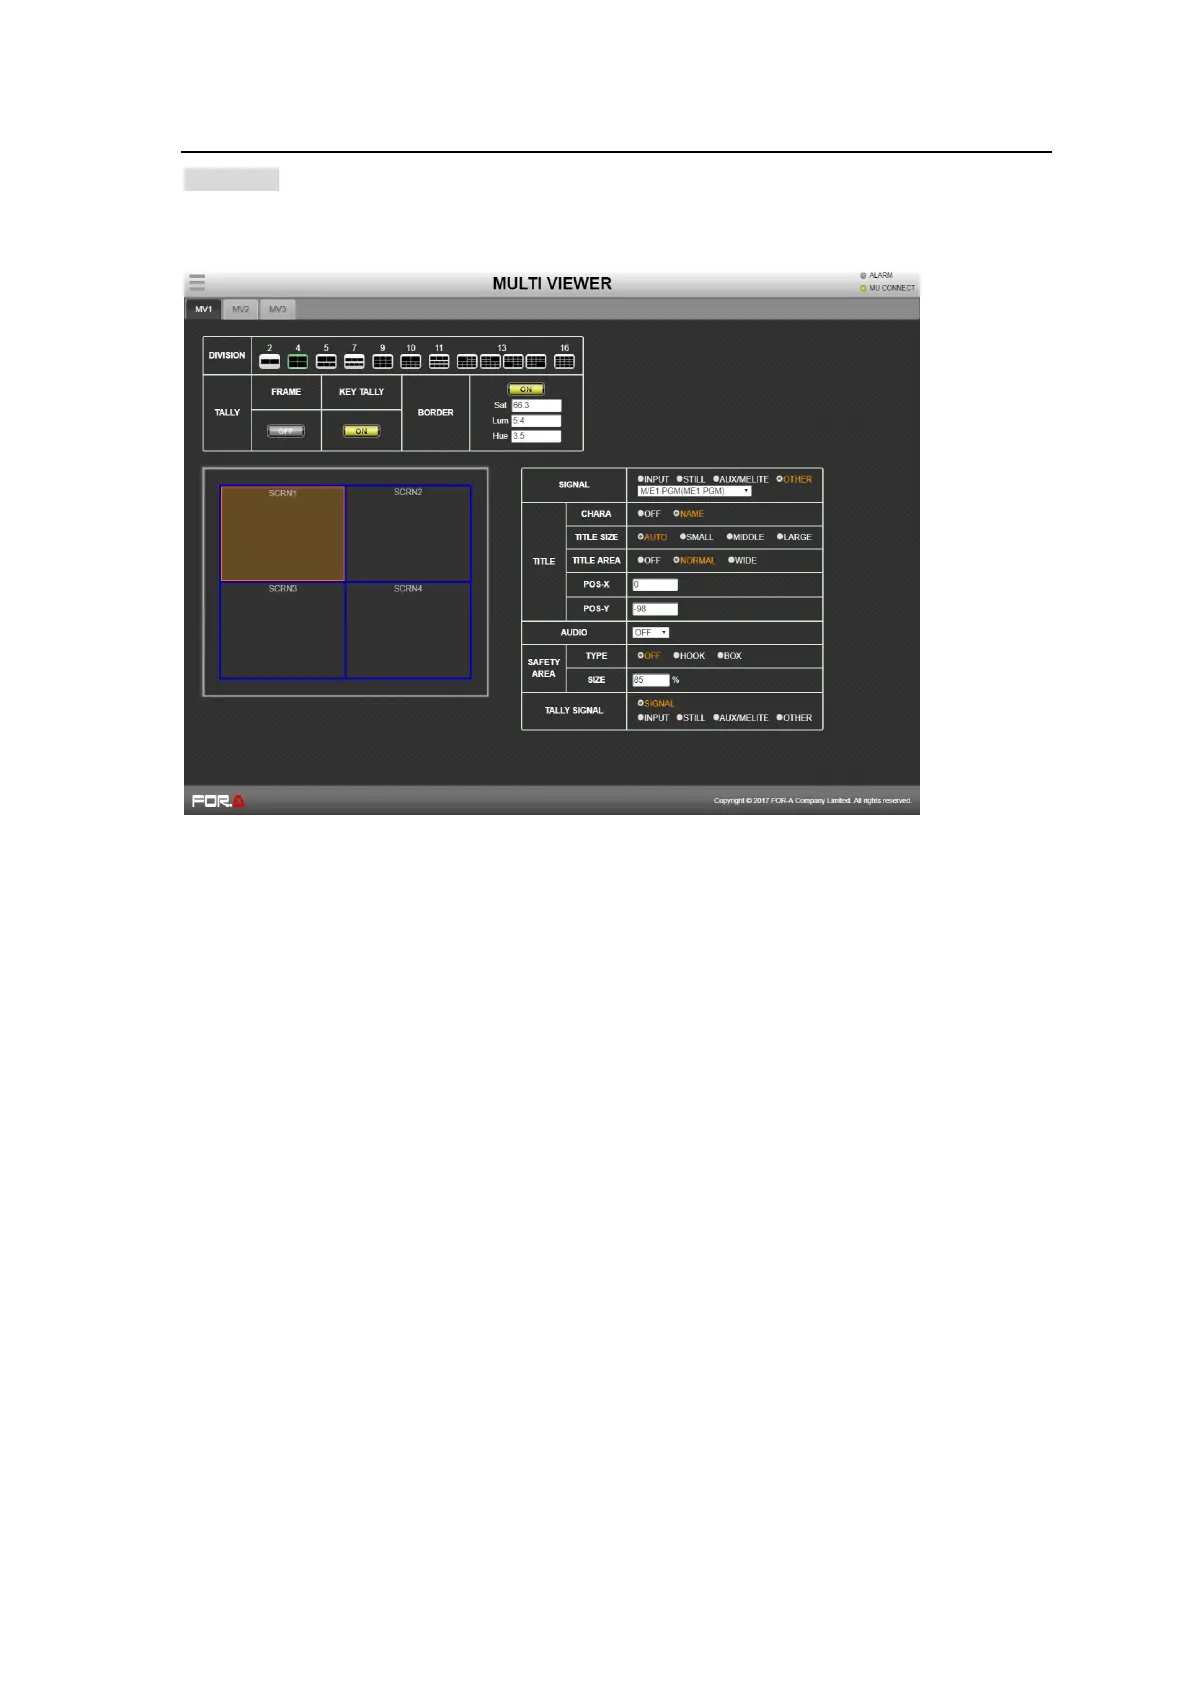Switch to the MV2 tab
Image resolution: width=1191 pixels, height=1684 pixels.
point(240,309)
